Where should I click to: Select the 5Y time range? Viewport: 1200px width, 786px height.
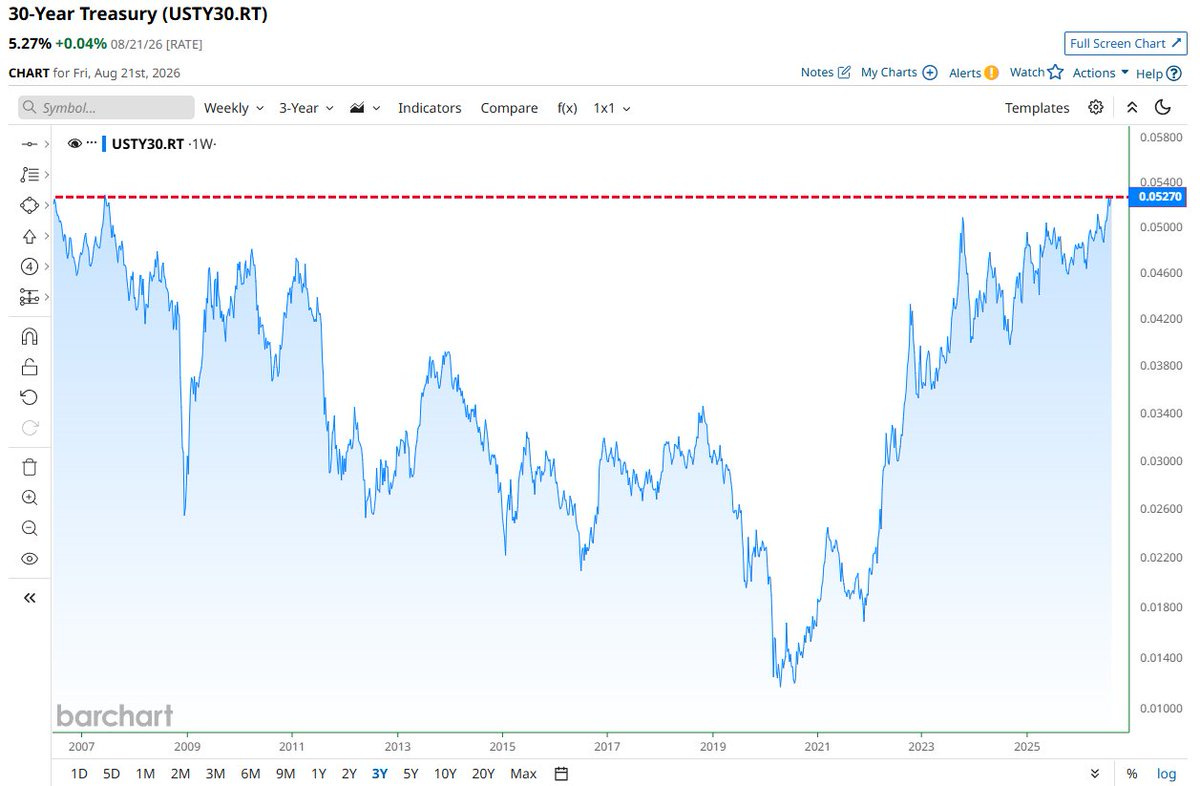pos(411,773)
